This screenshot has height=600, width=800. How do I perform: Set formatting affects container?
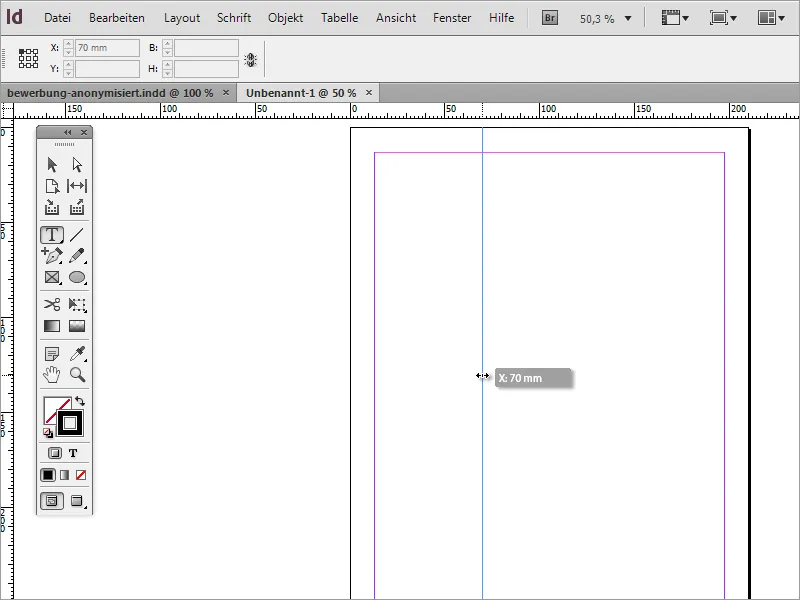(55, 453)
